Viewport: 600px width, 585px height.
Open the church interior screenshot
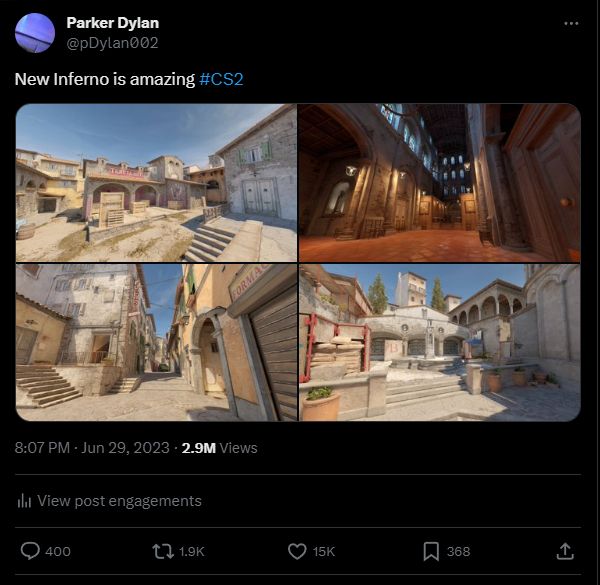440,183
